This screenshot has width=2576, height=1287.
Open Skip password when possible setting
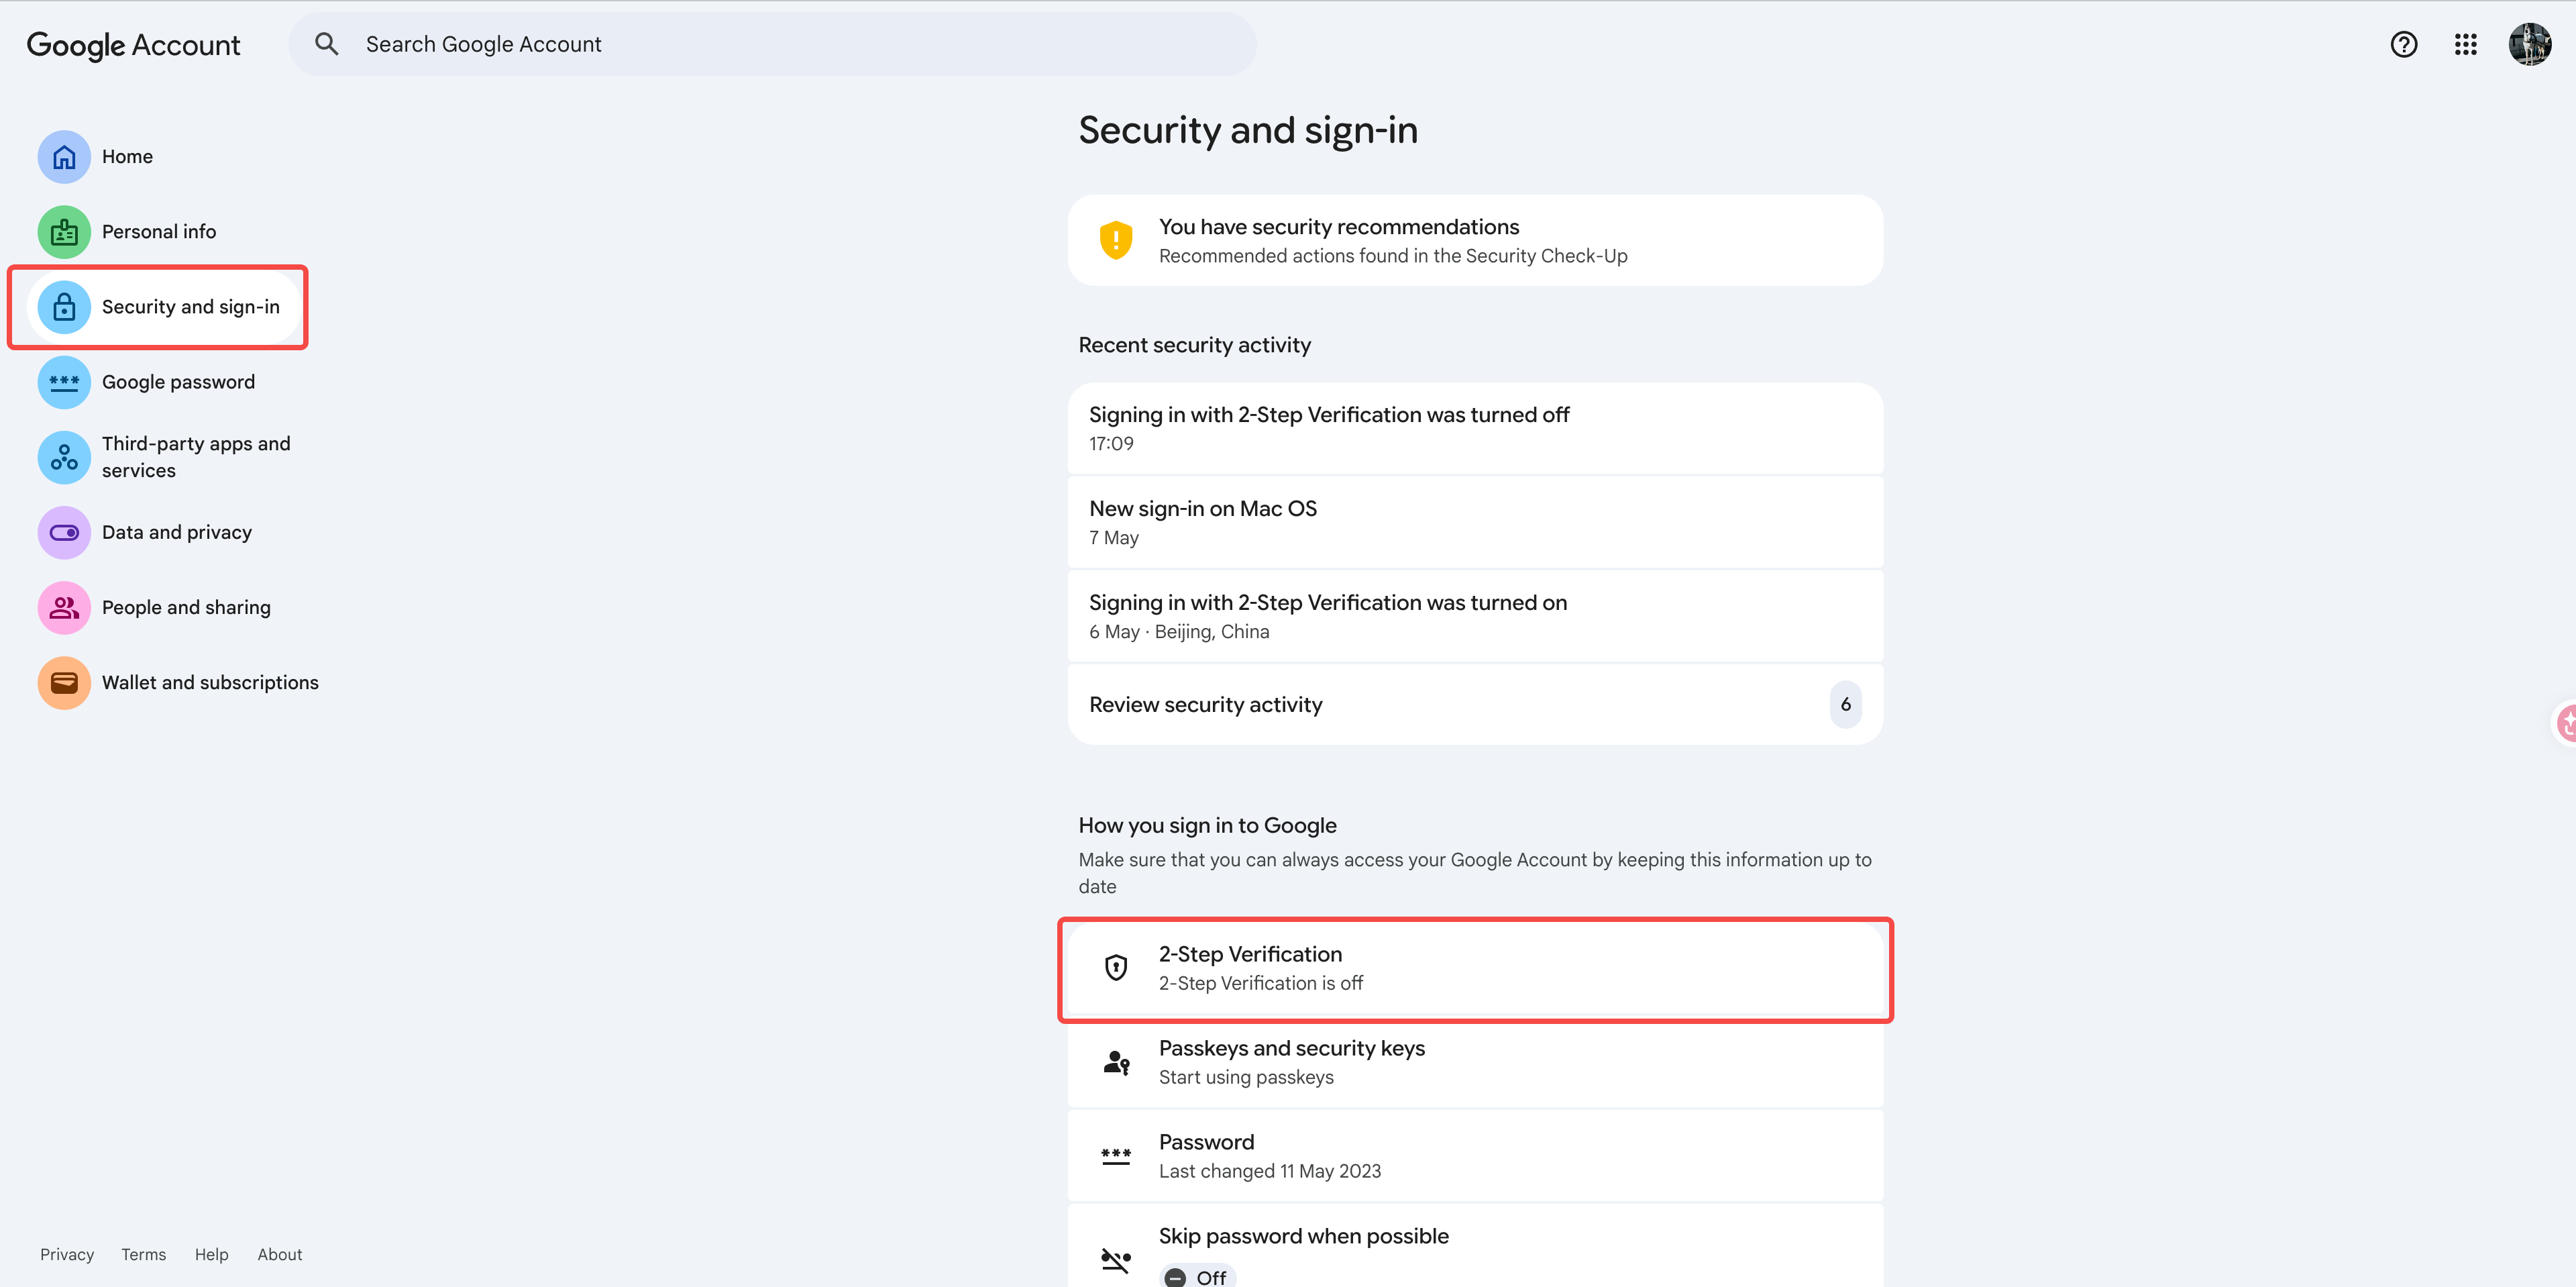1475,1246
